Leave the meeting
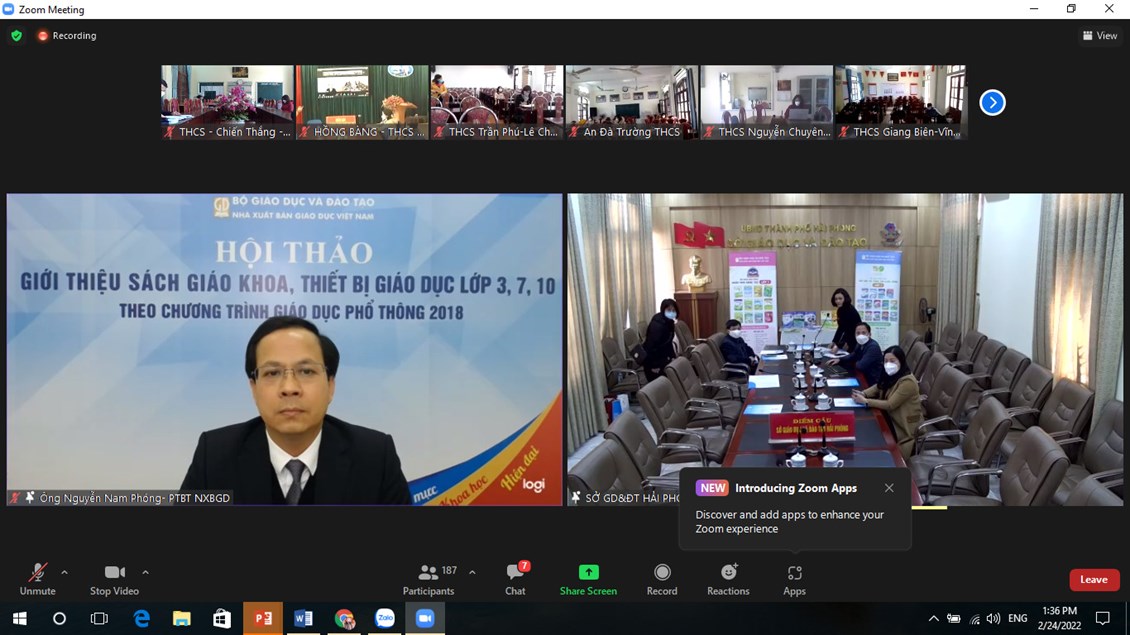The height and width of the screenshot is (635, 1130). 1093,580
